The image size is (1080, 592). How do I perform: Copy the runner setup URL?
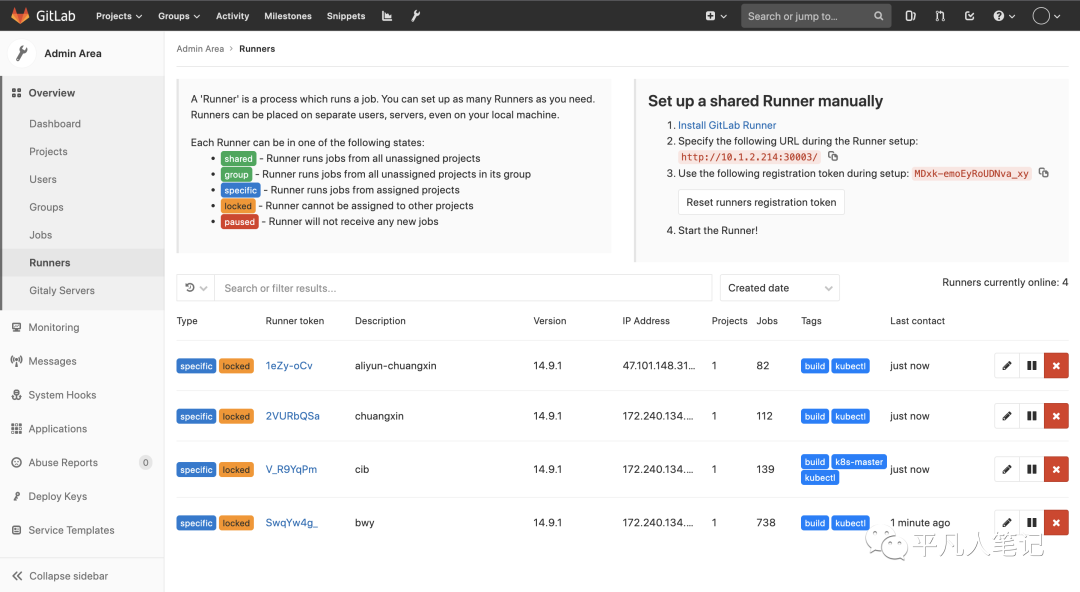[x=833, y=156]
